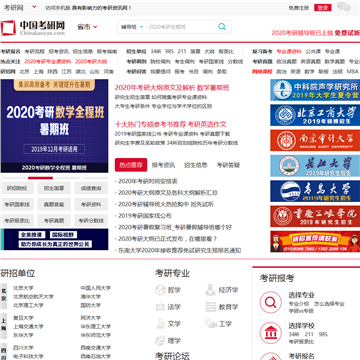Viewport: 360px width, 360px height.
Task: Open the 中科院声学研究所 banner
Action: [315, 90]
